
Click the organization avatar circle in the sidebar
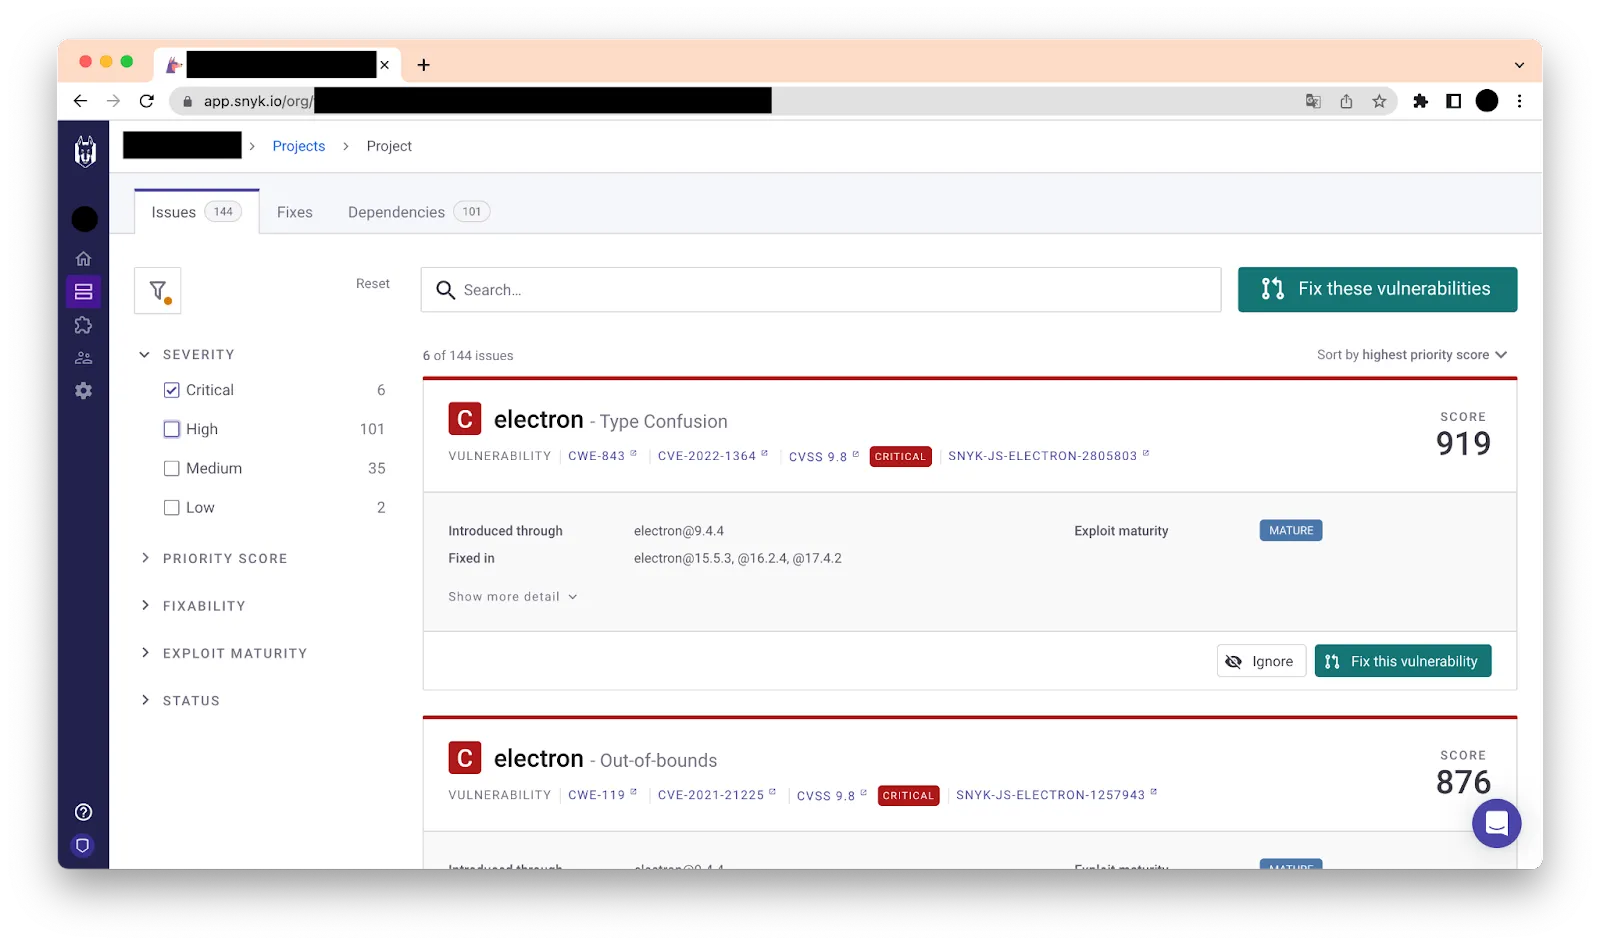[85, 219]
